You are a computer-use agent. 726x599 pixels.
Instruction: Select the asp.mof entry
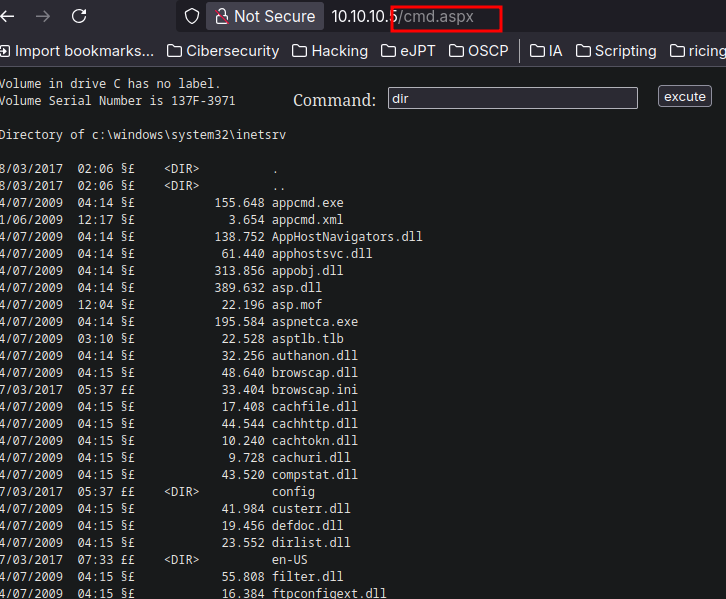point(297,305)
